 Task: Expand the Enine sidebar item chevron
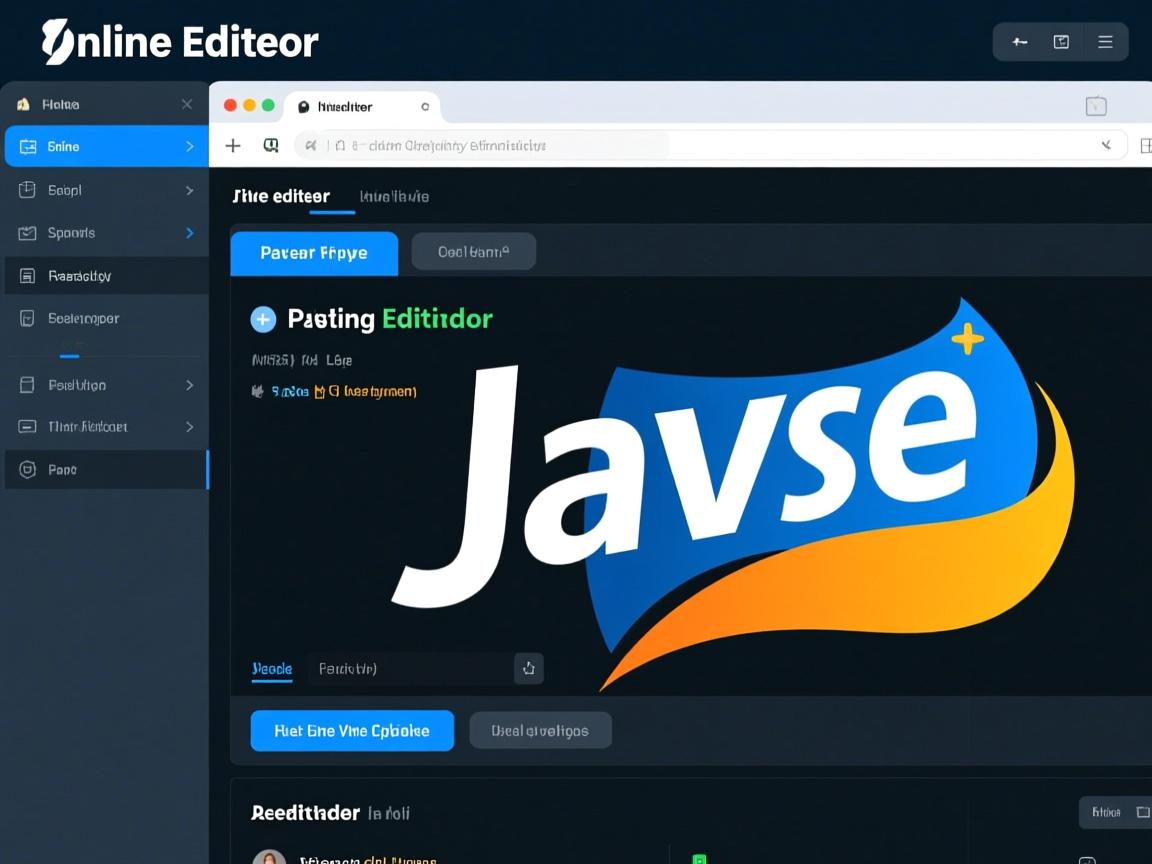click(x=189, y=147)
